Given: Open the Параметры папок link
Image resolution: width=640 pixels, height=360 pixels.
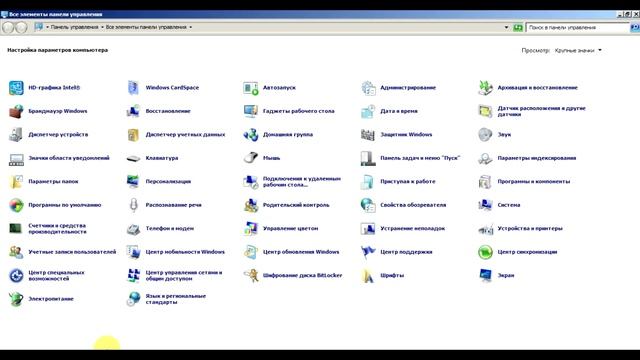Looking at the screenshot, I should pos(53,182).
